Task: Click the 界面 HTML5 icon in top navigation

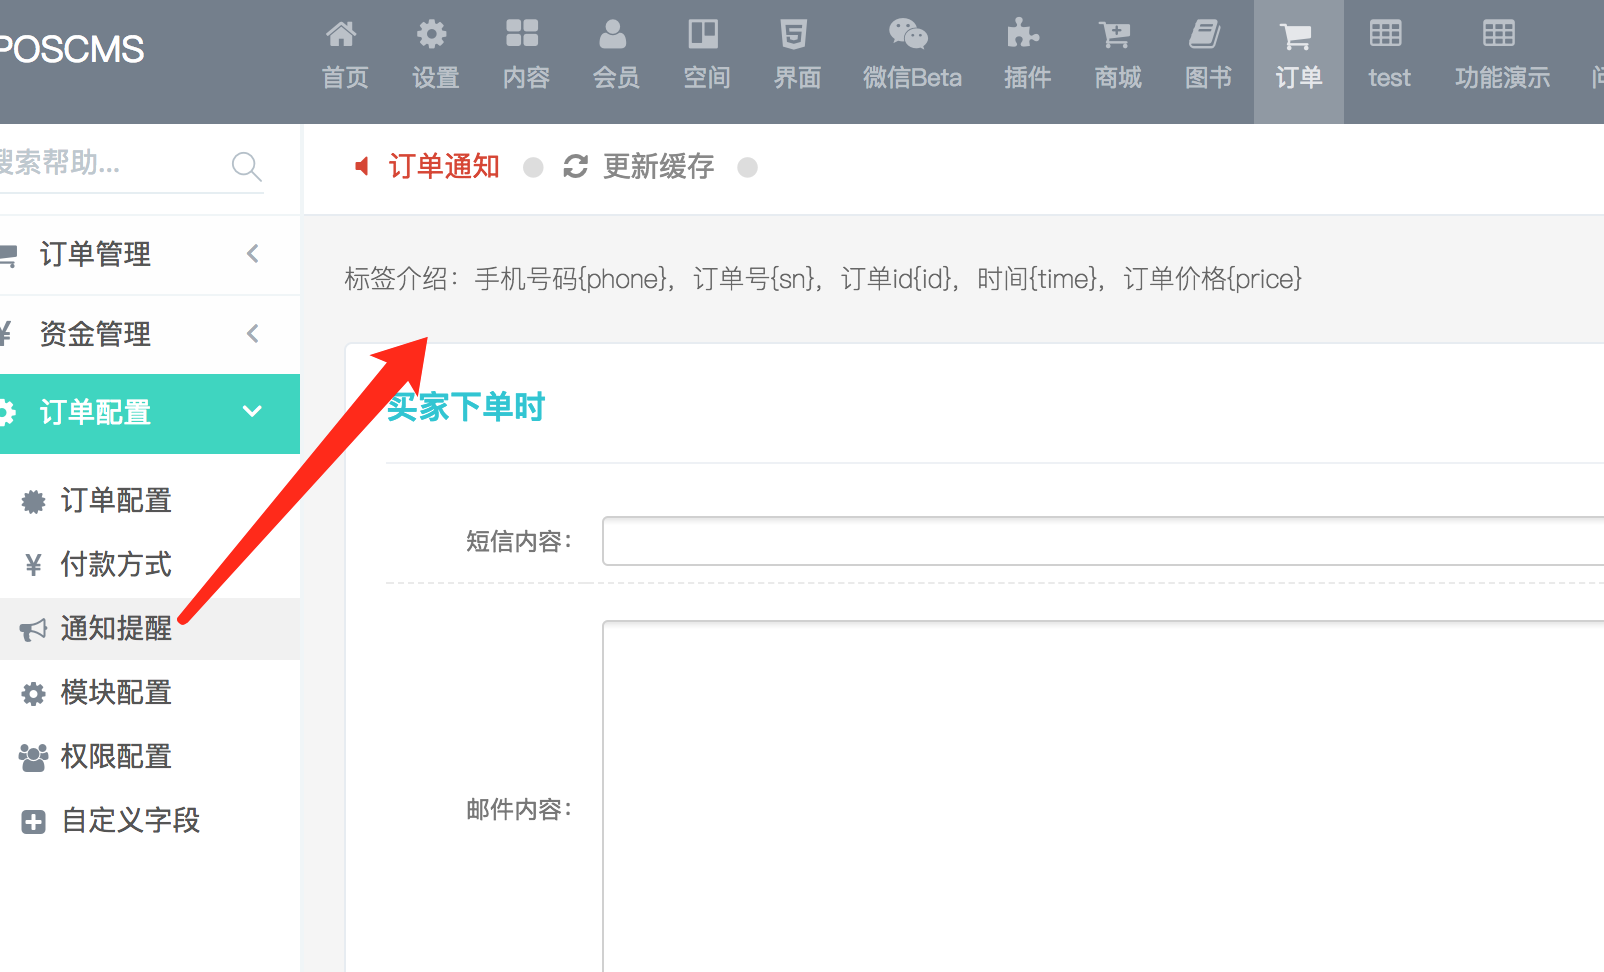Action: (794, 34)
